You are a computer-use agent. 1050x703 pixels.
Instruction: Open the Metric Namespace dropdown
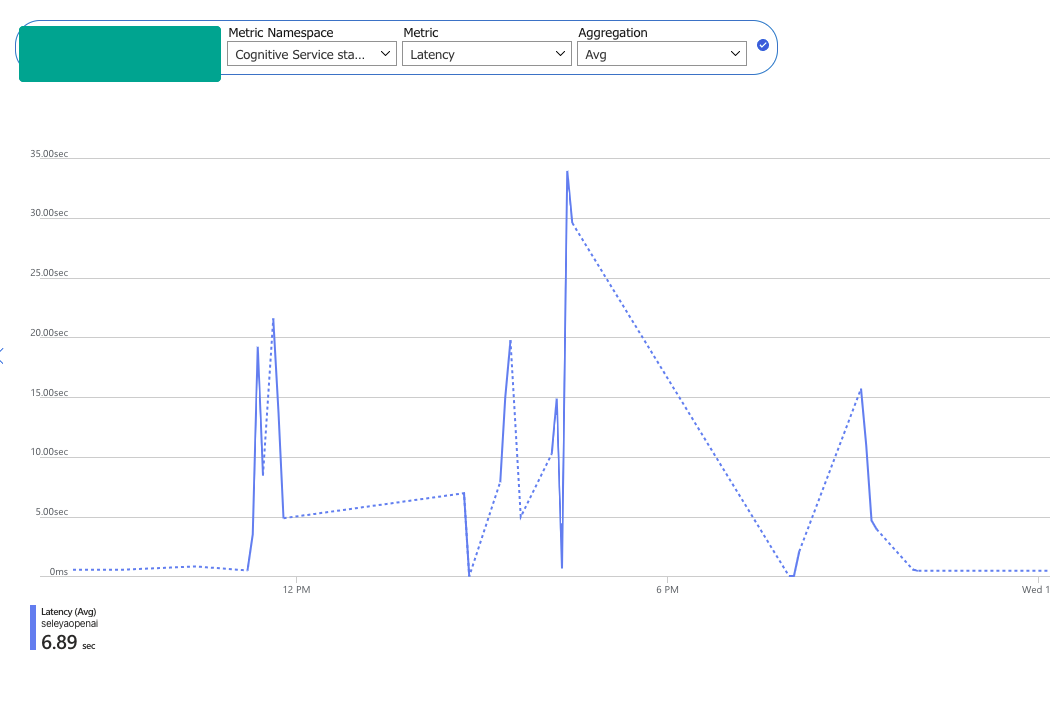(x=311, y=54)
